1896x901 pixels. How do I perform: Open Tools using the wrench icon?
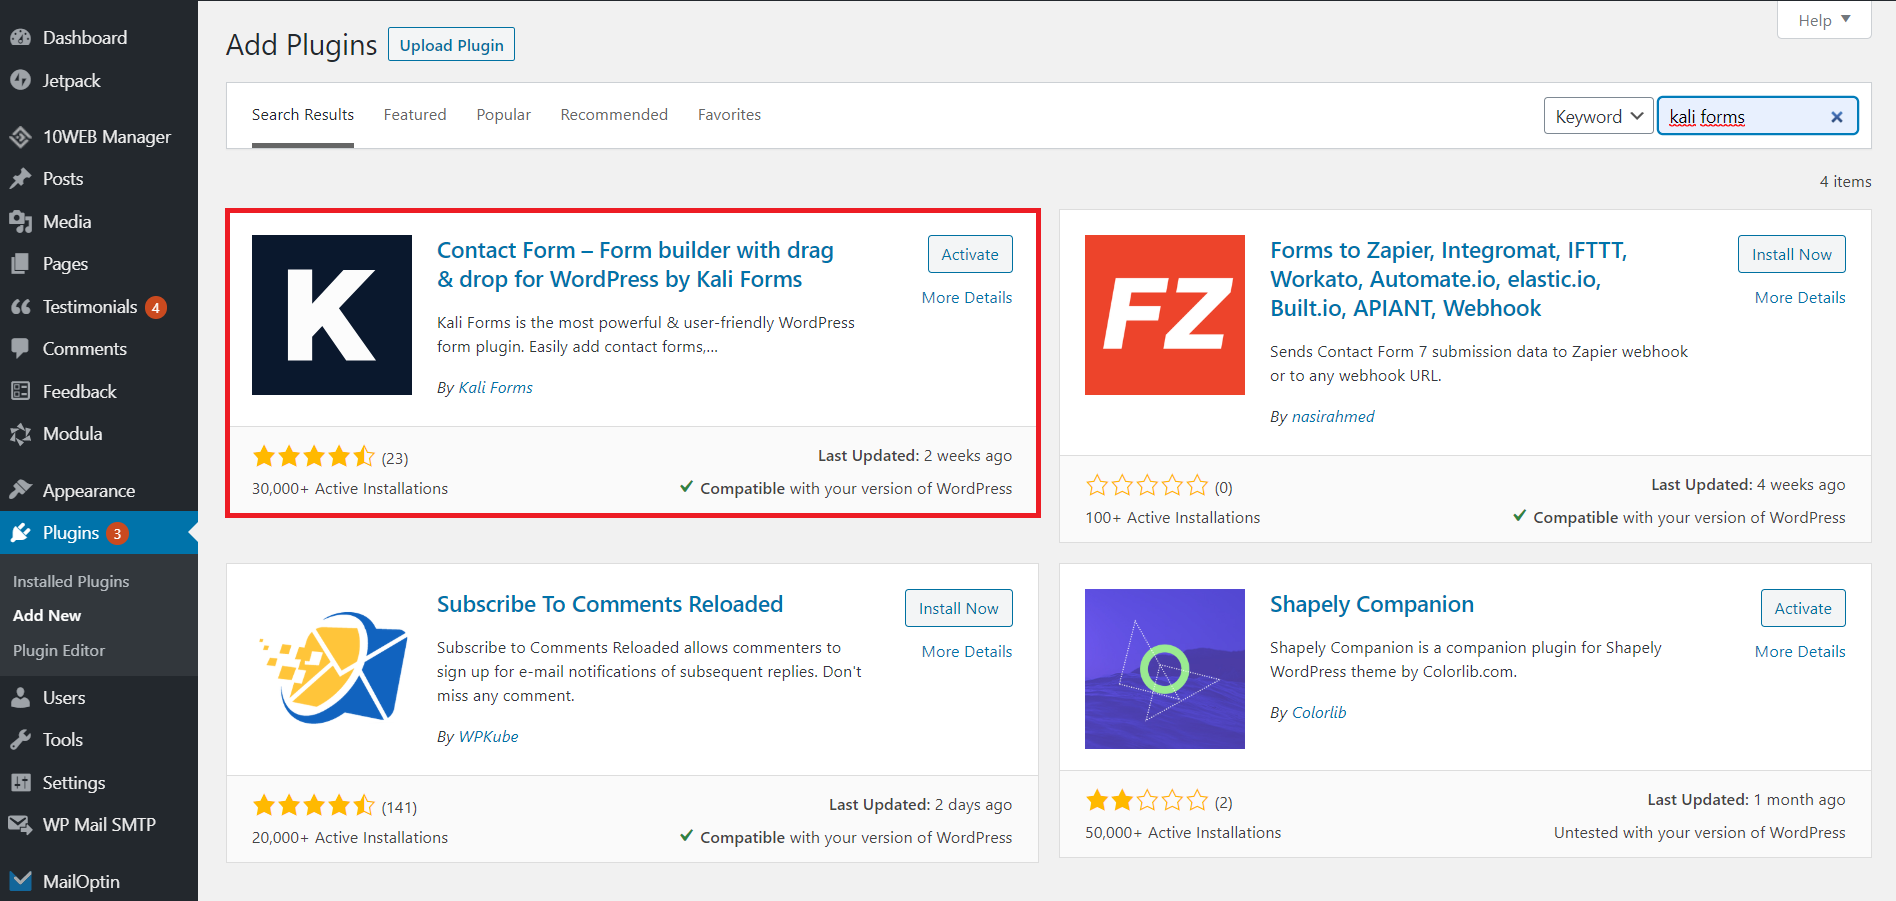tap(22, 739)
